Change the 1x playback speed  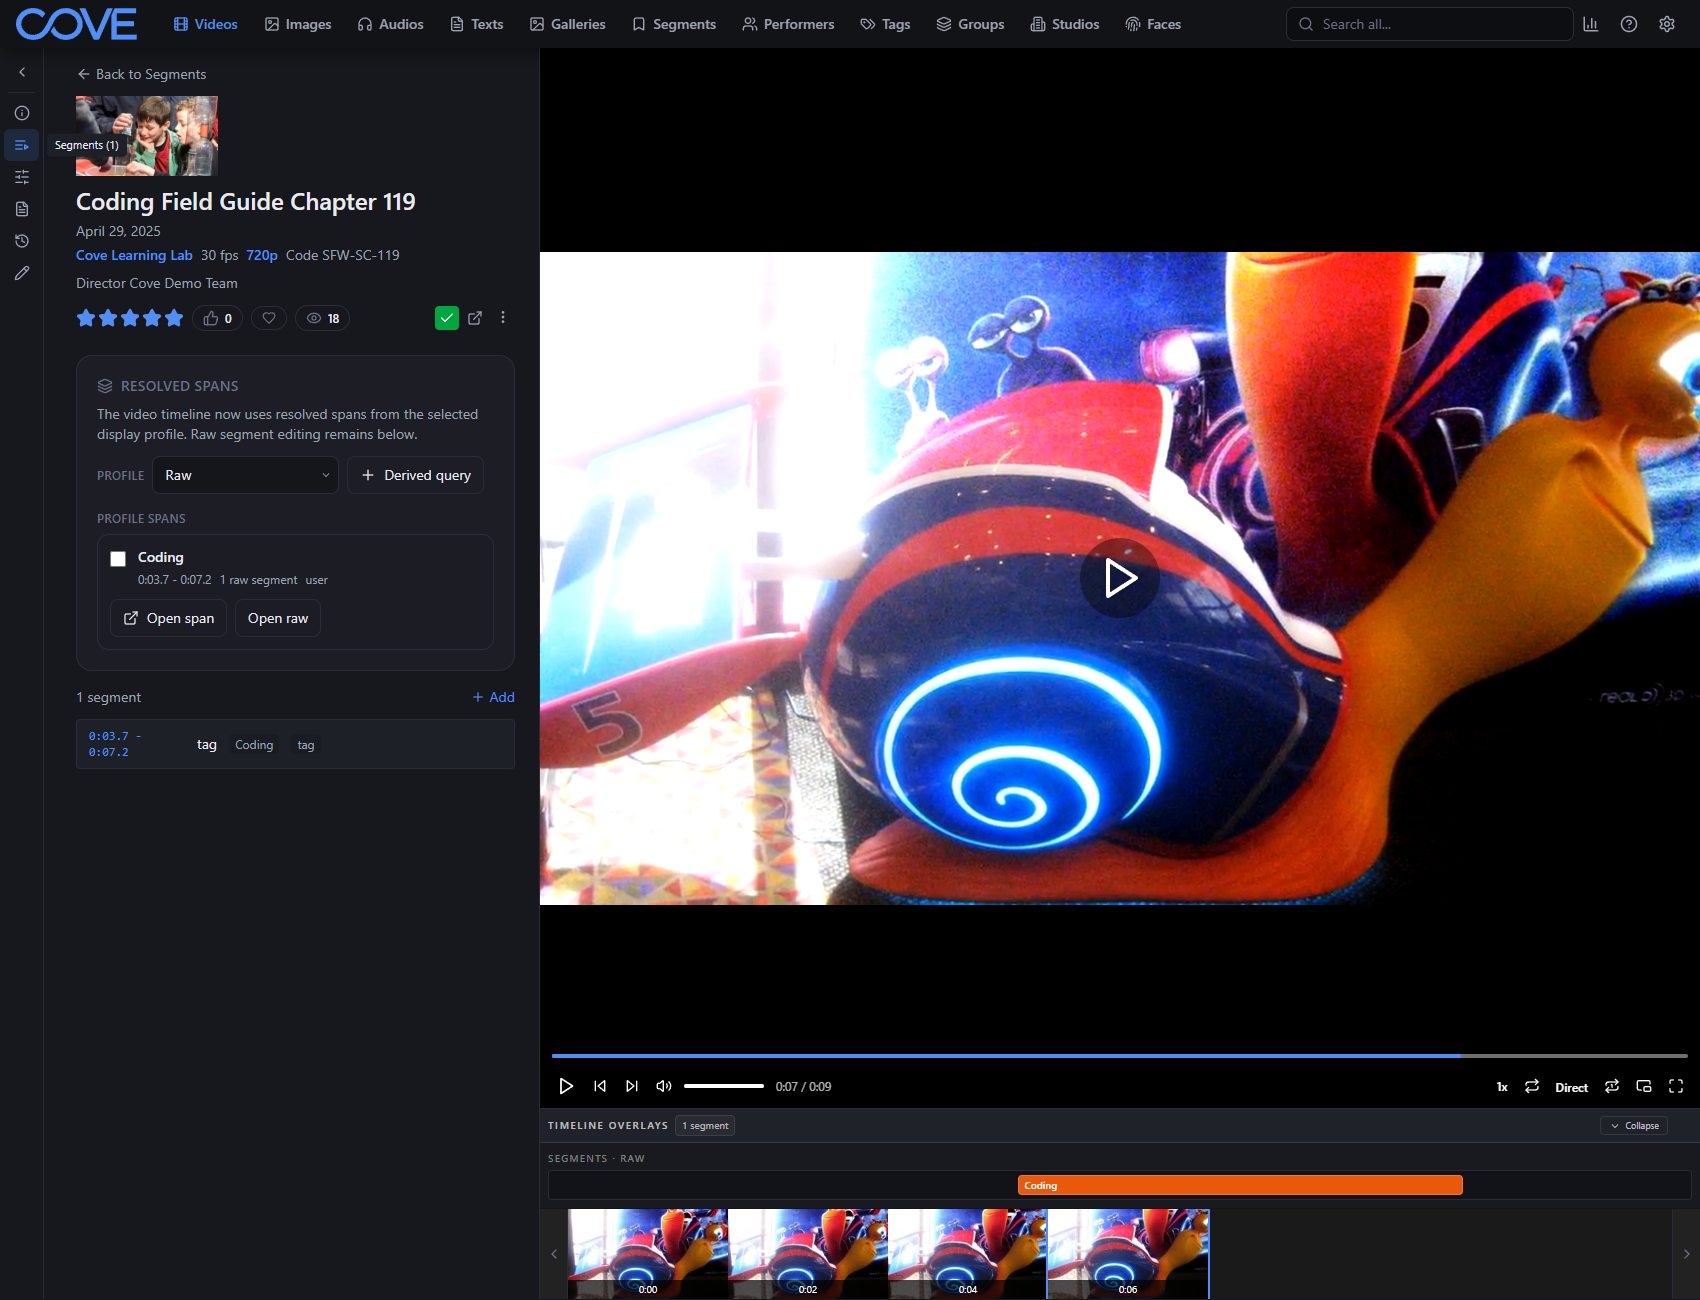click(1502, 1087)
